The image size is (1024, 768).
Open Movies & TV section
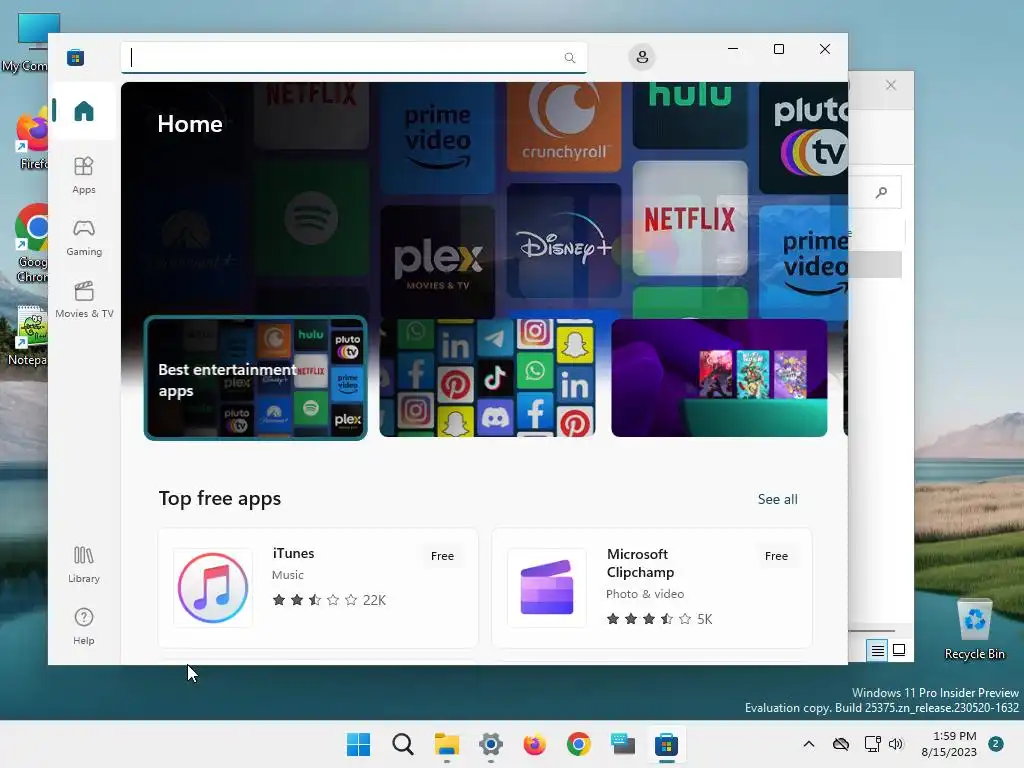point(84,300)
